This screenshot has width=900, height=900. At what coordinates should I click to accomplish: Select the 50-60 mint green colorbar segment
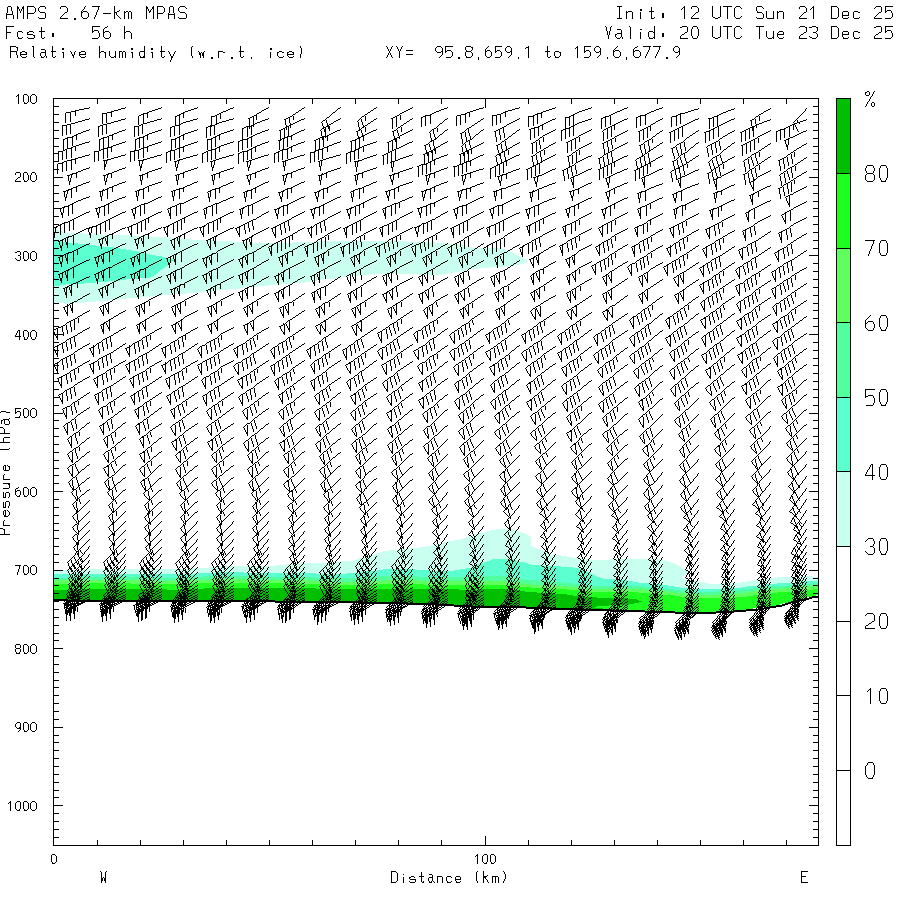click(x=843, y=360)
